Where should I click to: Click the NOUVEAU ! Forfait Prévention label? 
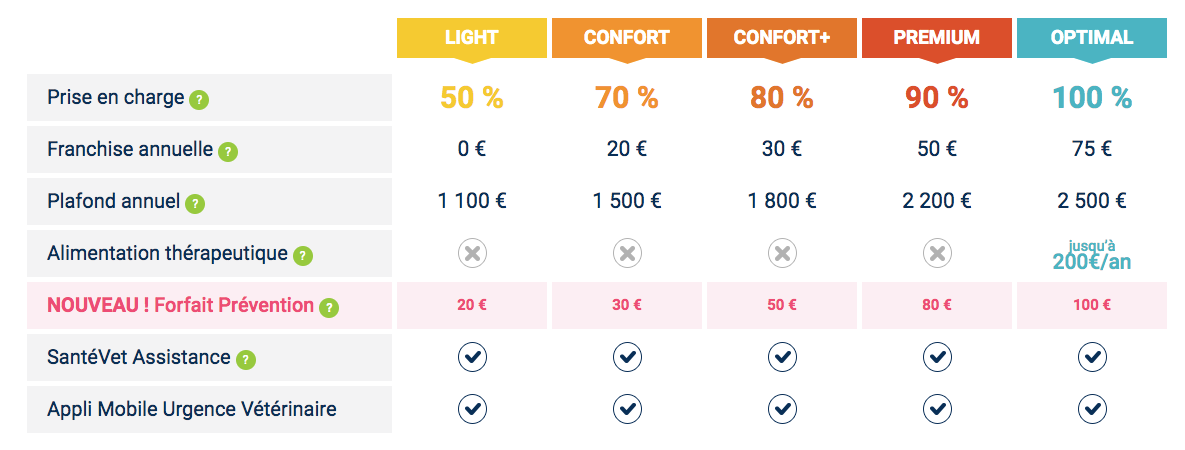click(181, 306)
